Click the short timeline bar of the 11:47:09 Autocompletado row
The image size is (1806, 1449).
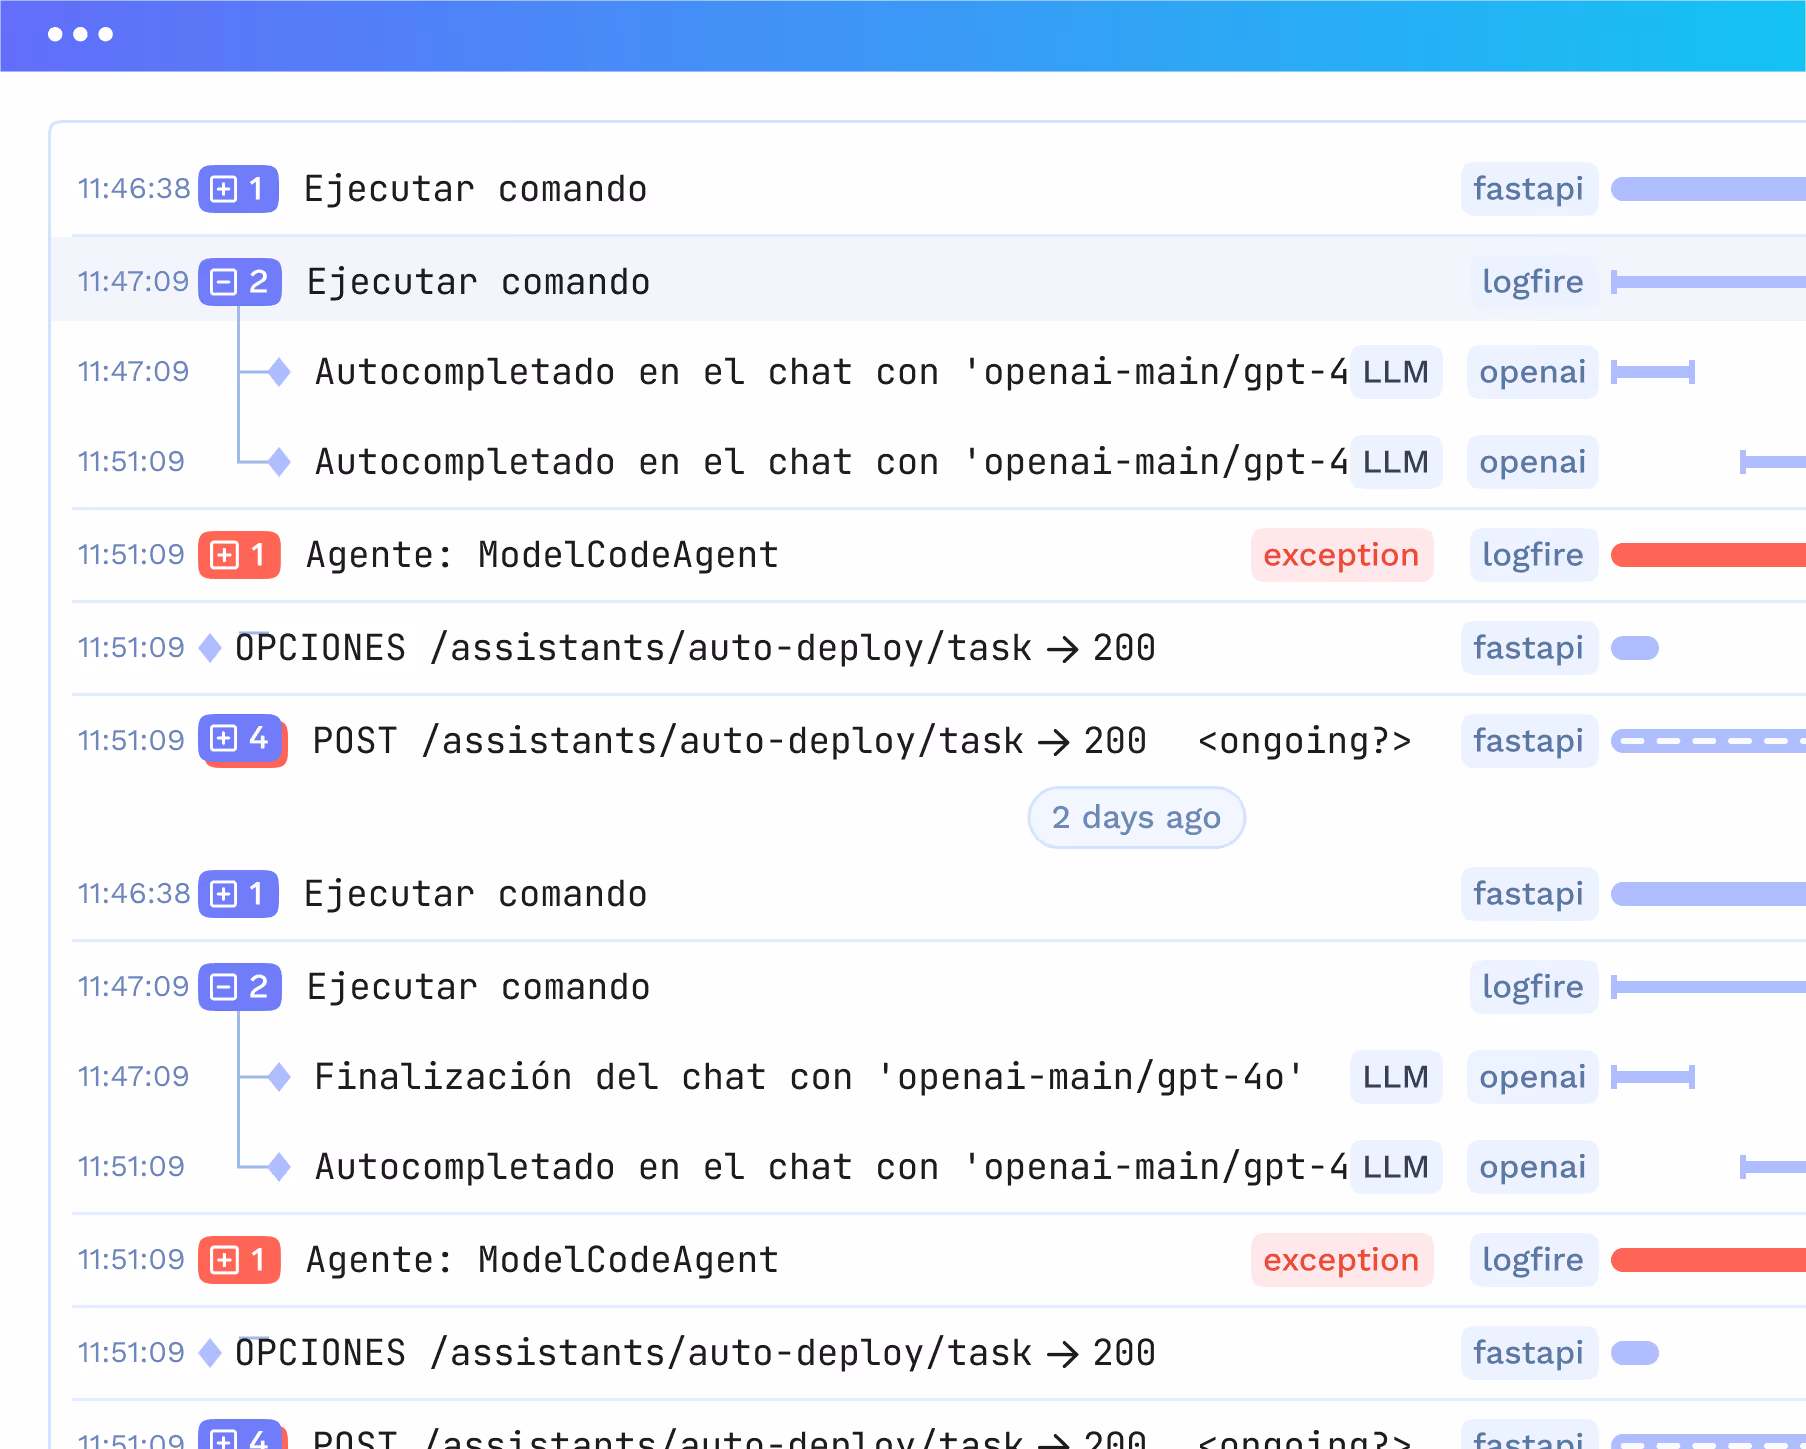[1653, 372]
